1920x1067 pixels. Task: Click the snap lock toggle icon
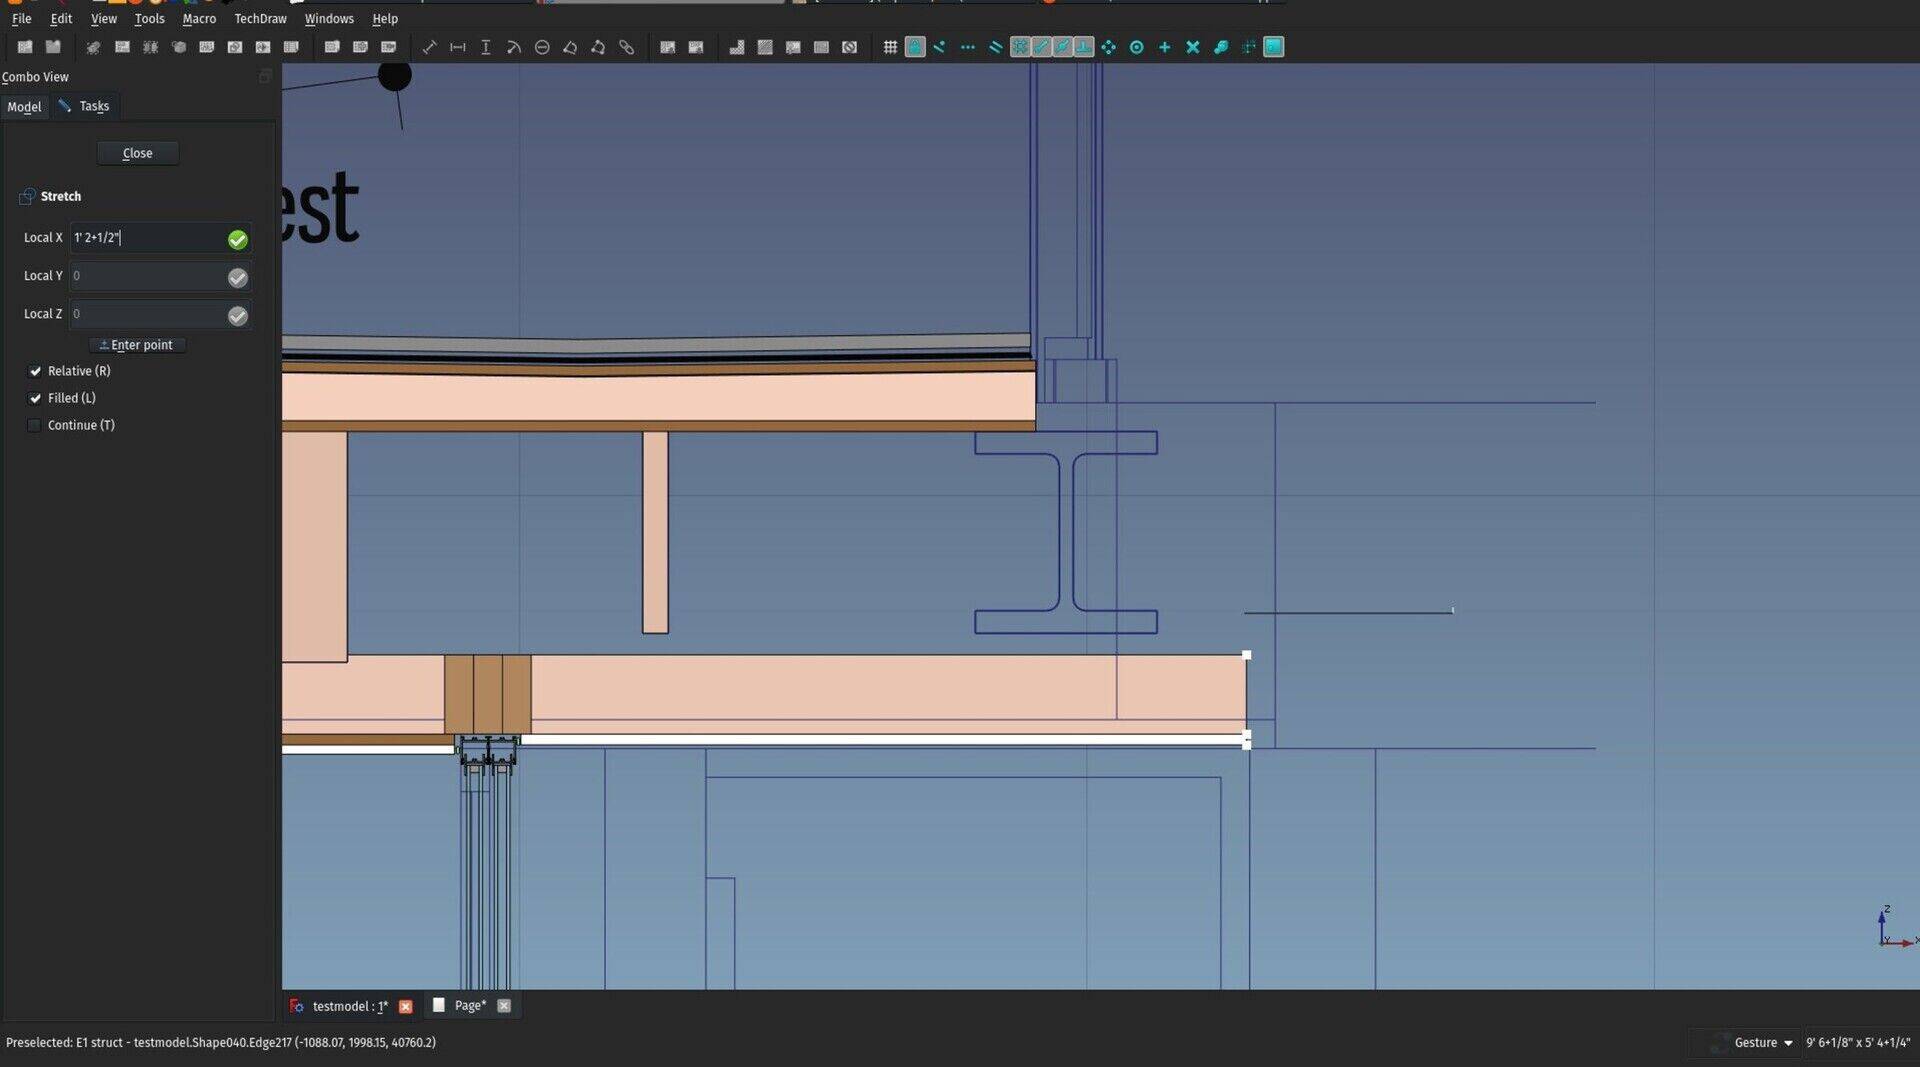point(915,47)
